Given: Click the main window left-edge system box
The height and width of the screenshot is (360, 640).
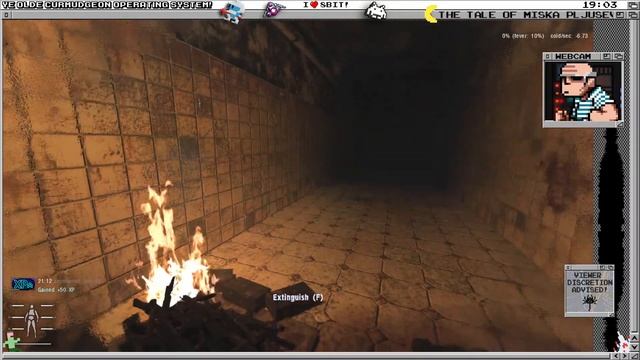Looking at the screenshot, I should point(7,15).
